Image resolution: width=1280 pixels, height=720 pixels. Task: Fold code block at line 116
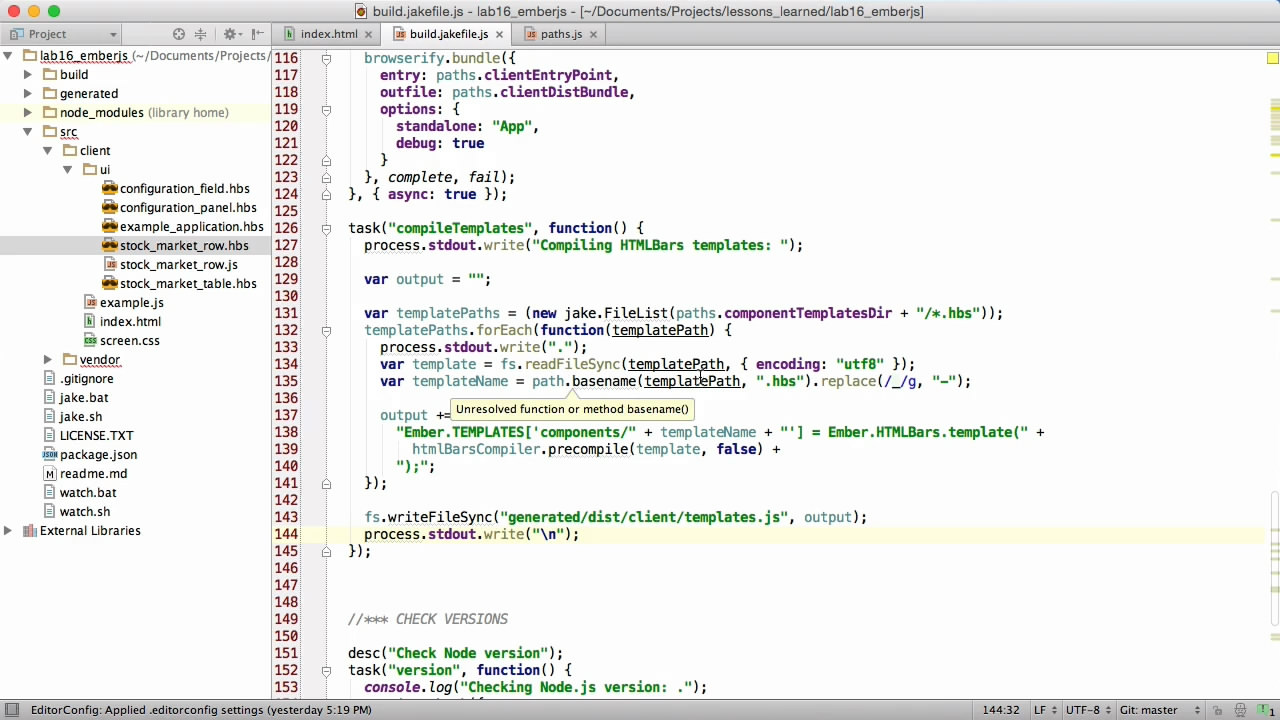point(326,59)
